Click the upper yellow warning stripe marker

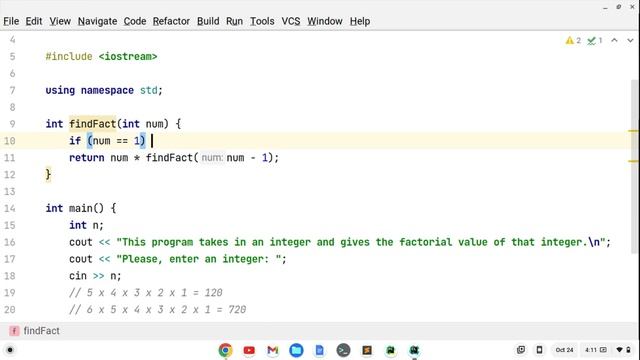tap(633, 131)
